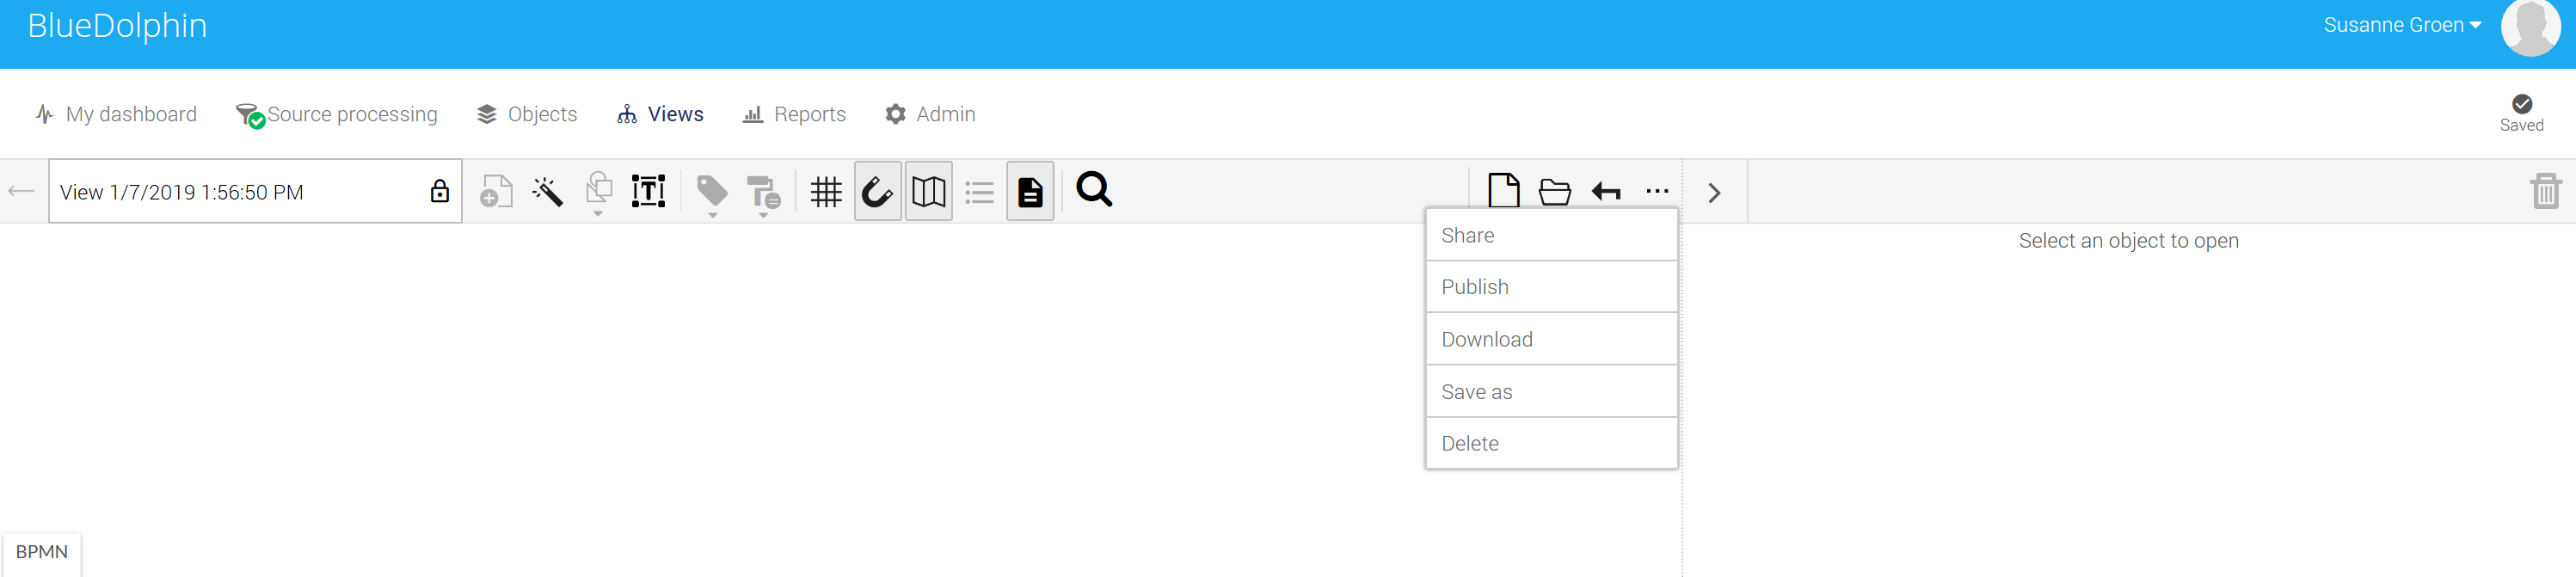The height and width of the screenshot is (577, 2576).
Task: Select Share from the menu
Action: coord(1551,235)
